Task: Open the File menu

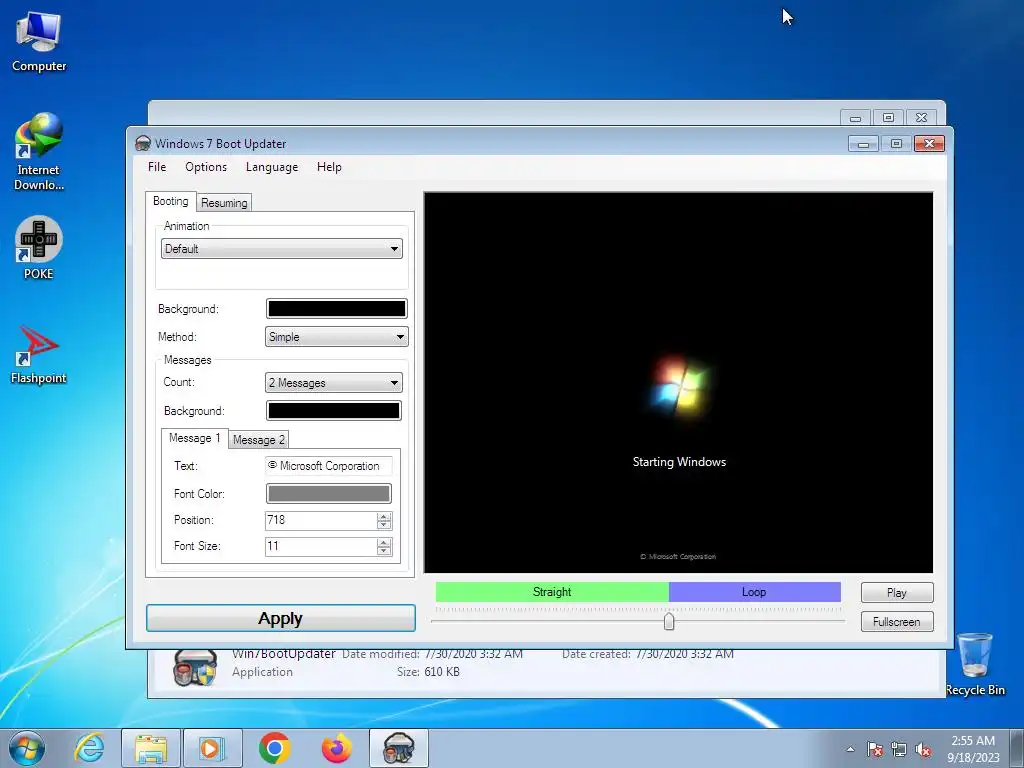Action: point(157,167)
